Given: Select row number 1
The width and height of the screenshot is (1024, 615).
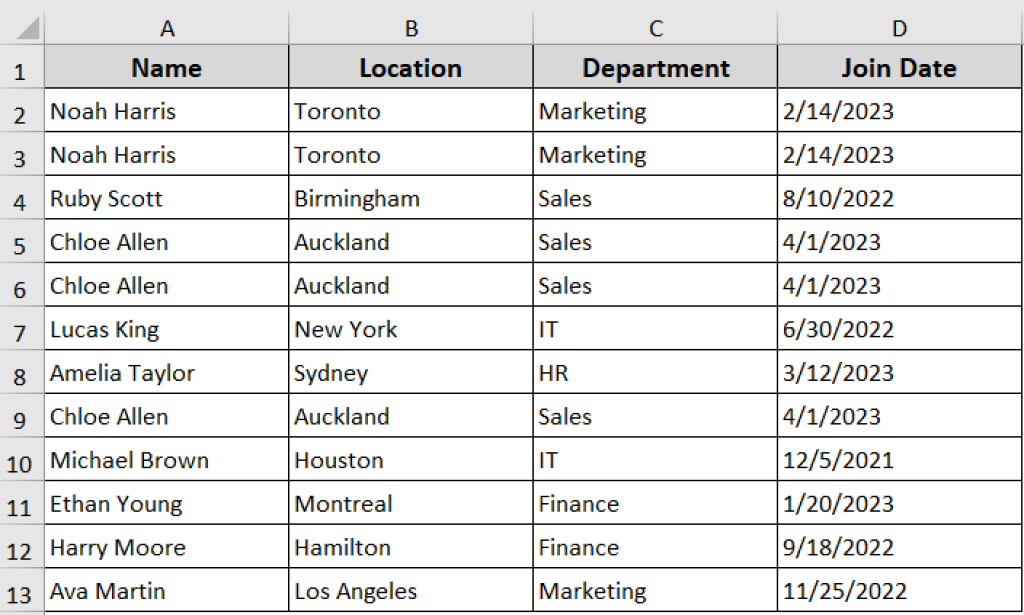Looking at the screenshot, I should [22, 67].
